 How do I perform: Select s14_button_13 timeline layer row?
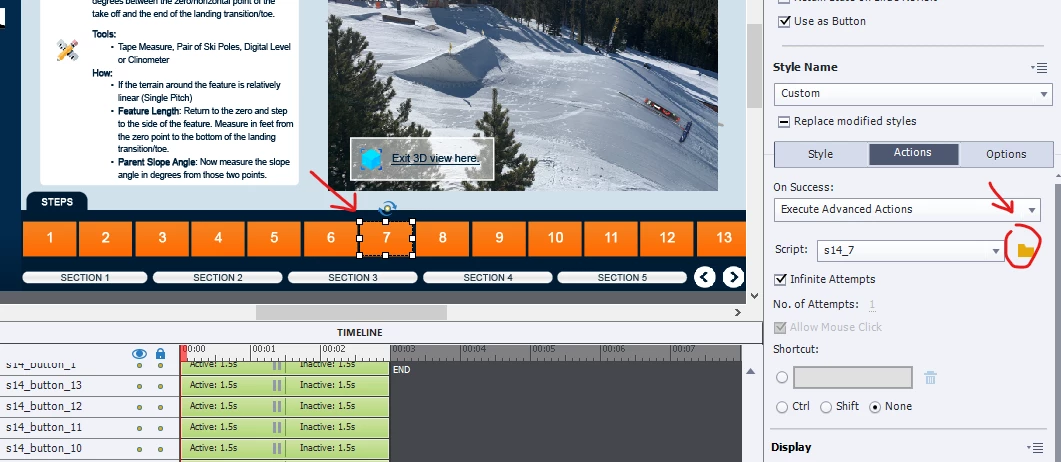(89, 386)
